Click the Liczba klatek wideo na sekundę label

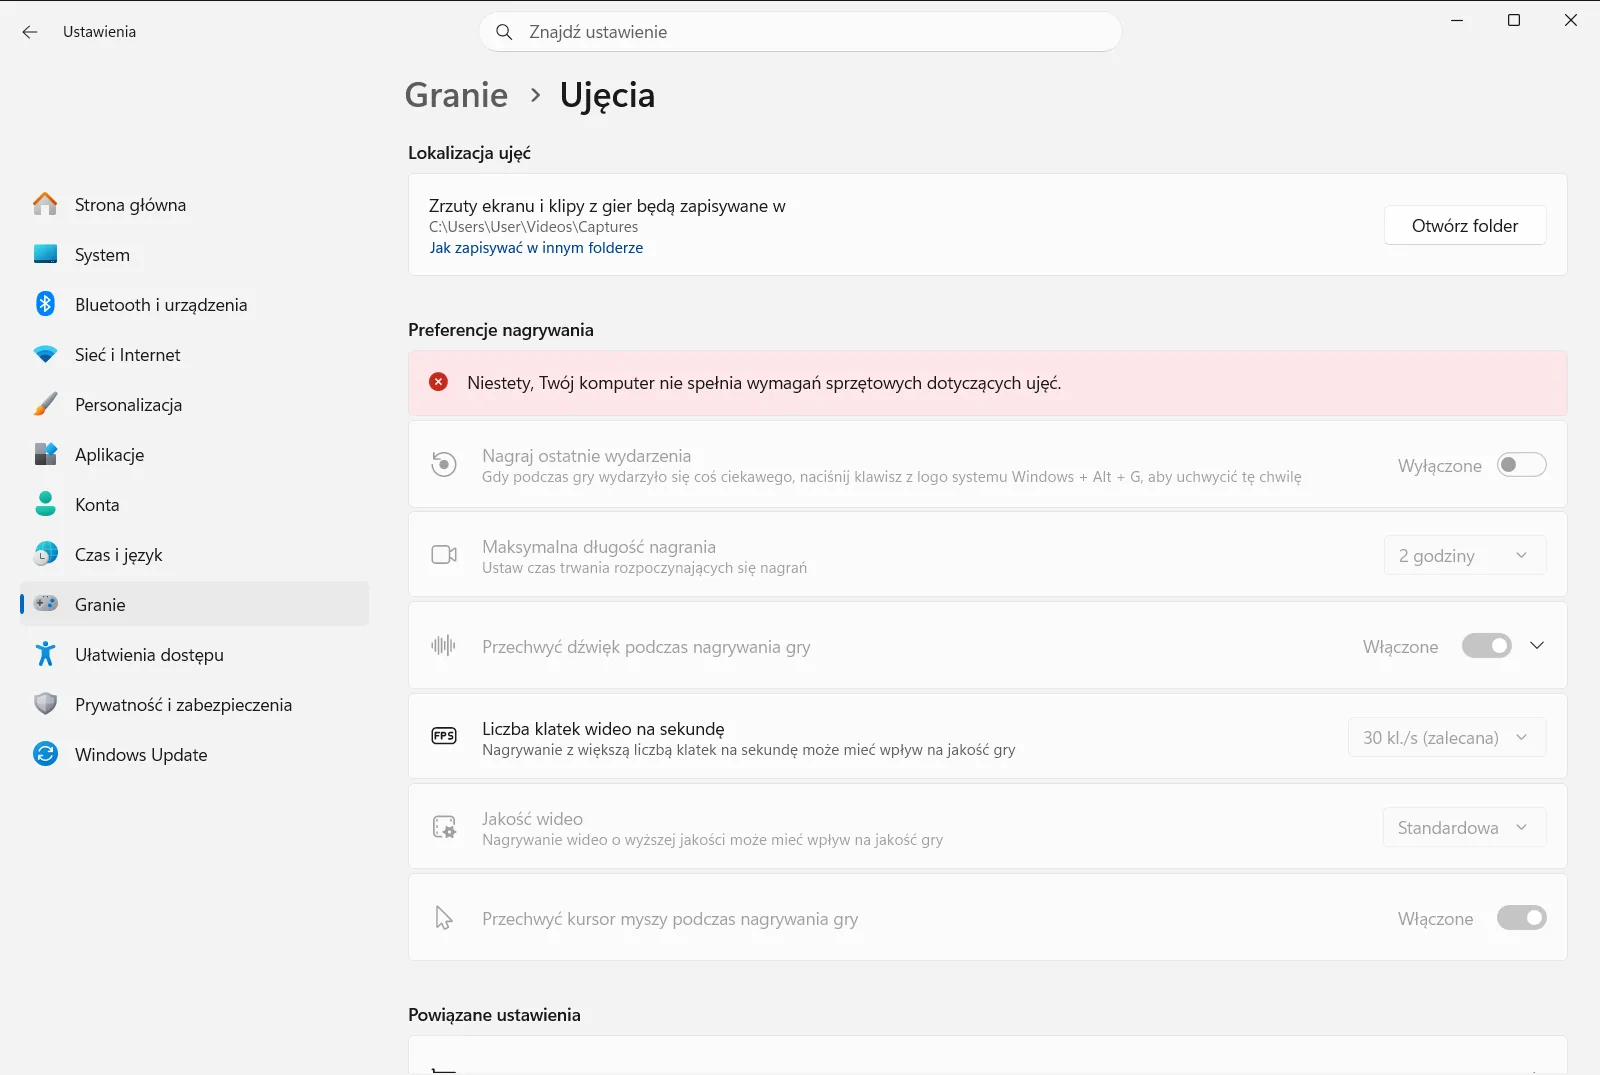click(603, 729)
